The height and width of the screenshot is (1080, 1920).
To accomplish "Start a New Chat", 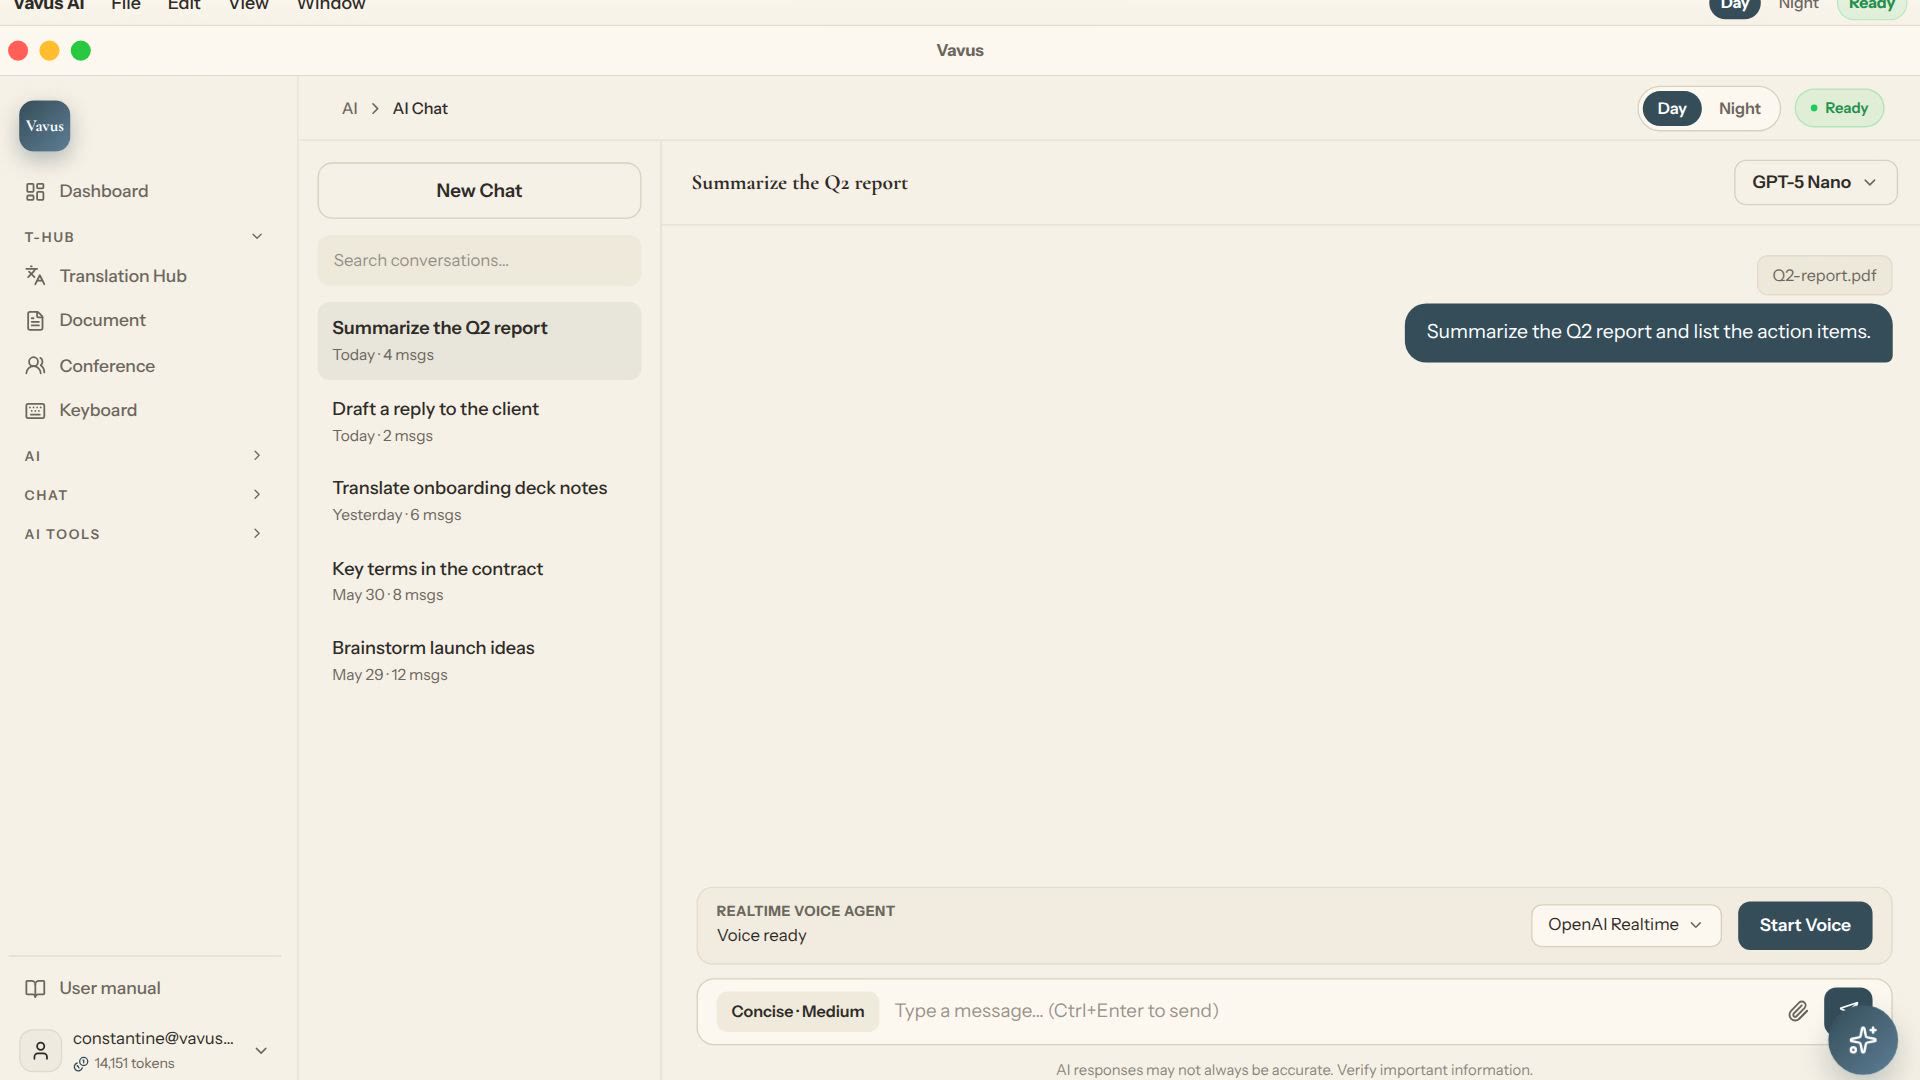I will tap(479, 191).
